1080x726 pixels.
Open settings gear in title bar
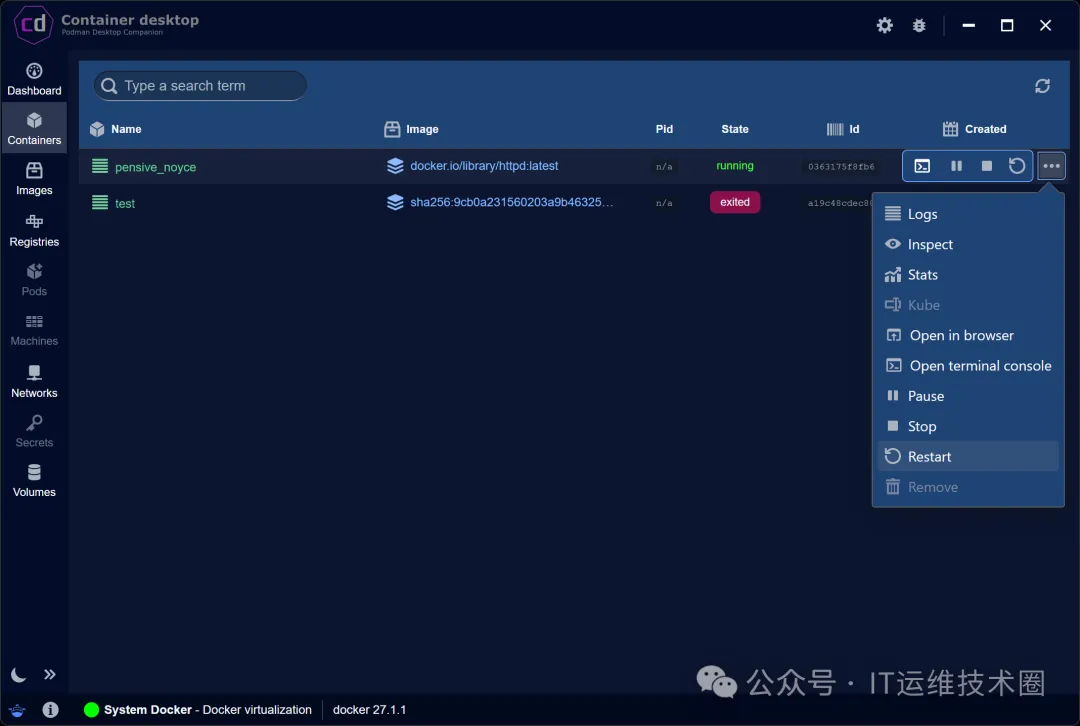tap(885, 26)
